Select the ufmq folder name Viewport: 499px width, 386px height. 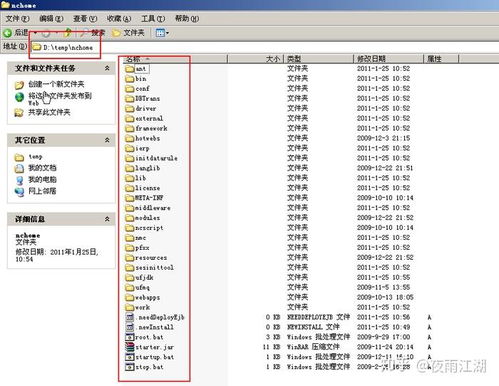142,288
